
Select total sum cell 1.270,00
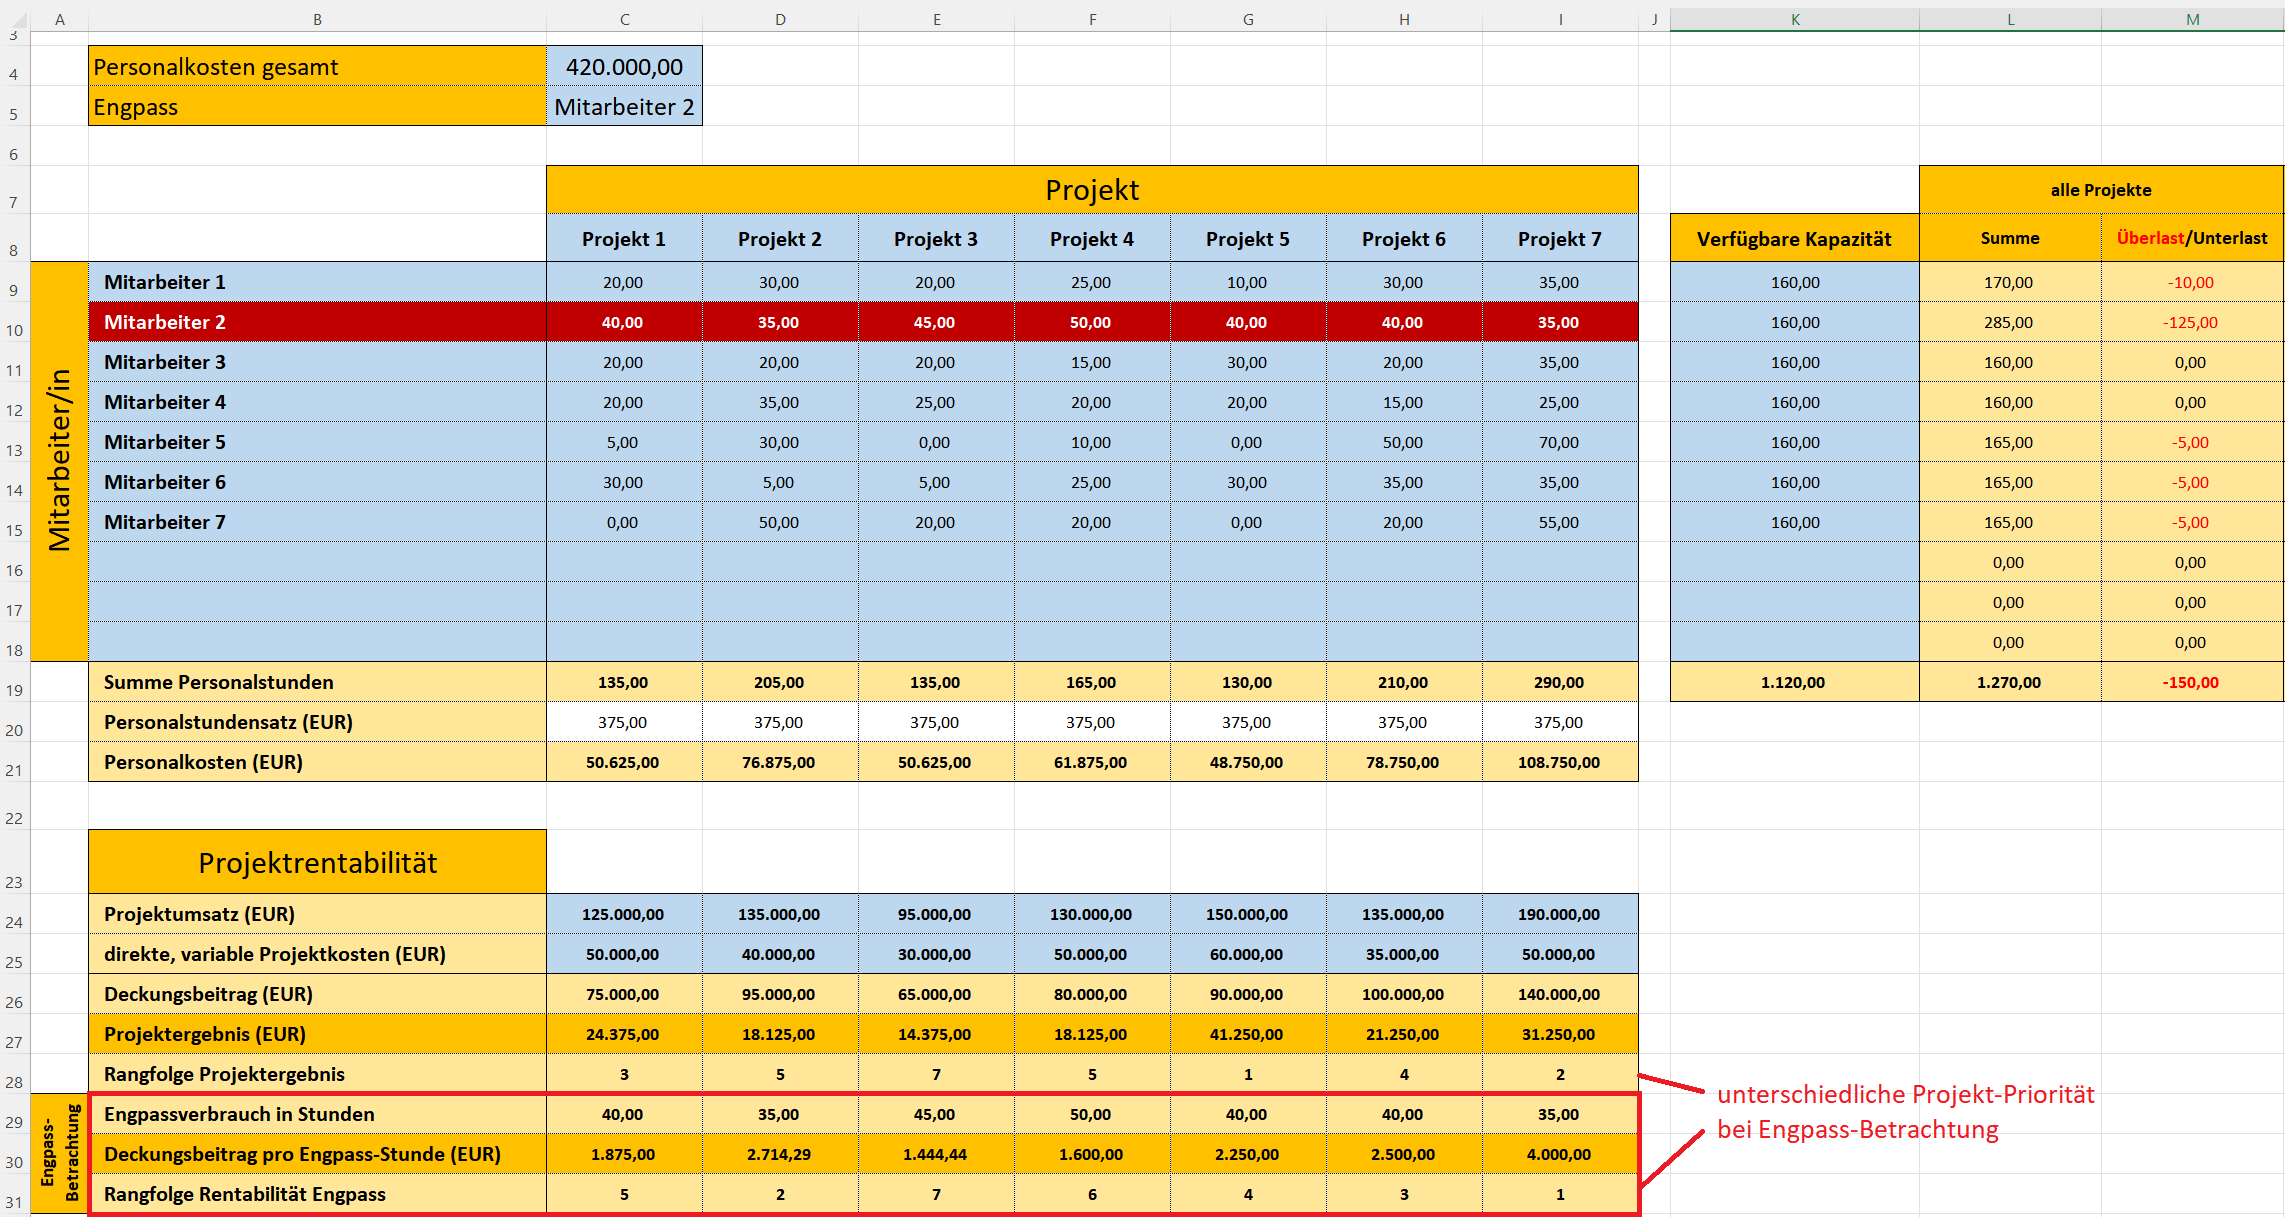(x=2010, y=682)
